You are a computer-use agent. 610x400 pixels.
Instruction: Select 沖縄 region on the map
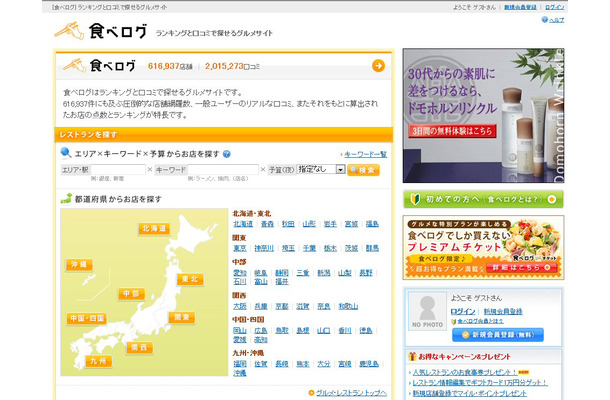click(79, 265)
